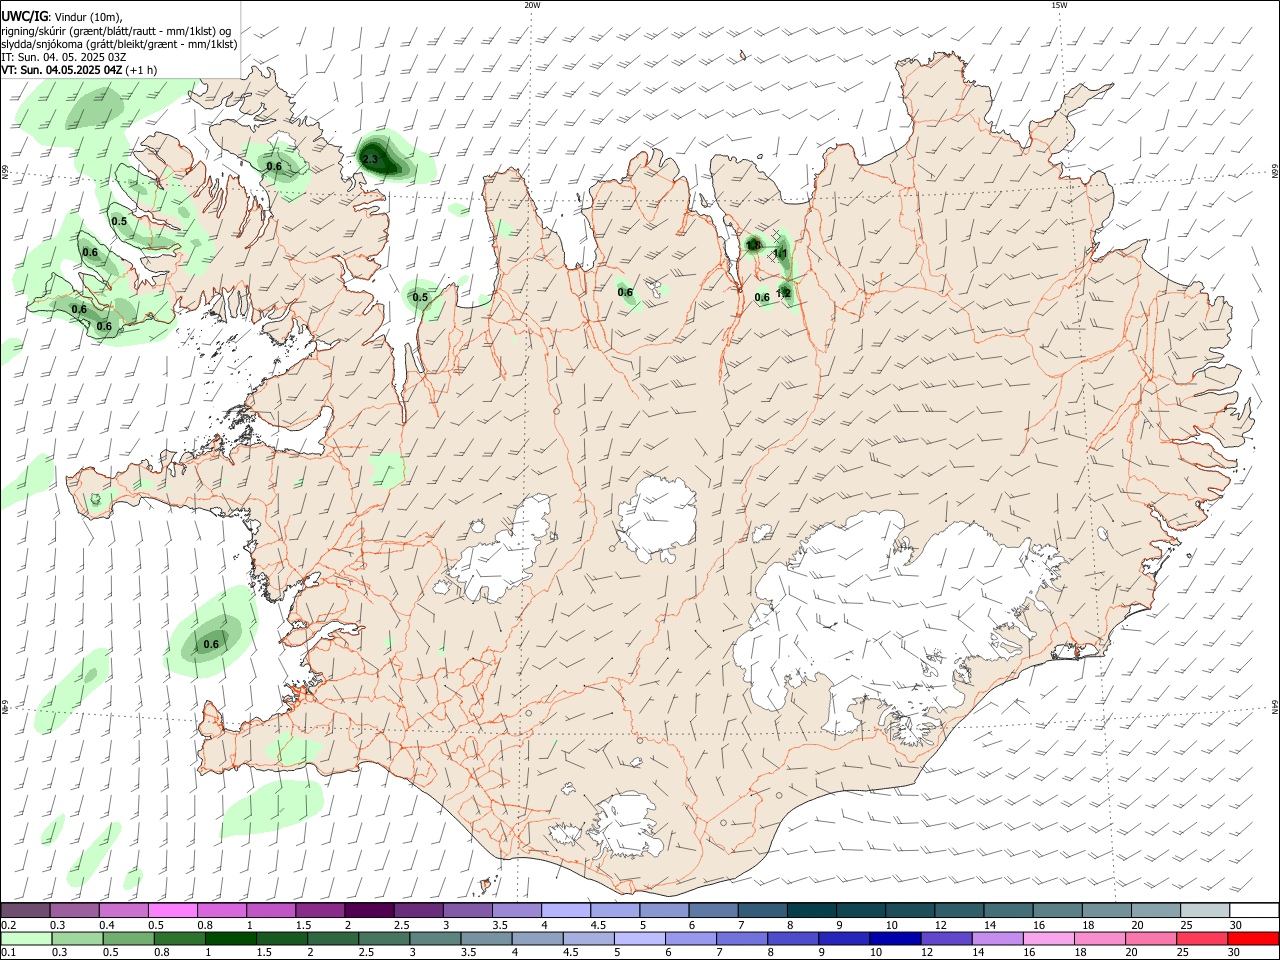This screenshot has width=1280, height=960.
Task: Select the dark teal snow swatch between 8 and 9
Action: pyautogui.click(x=811, y=910)
